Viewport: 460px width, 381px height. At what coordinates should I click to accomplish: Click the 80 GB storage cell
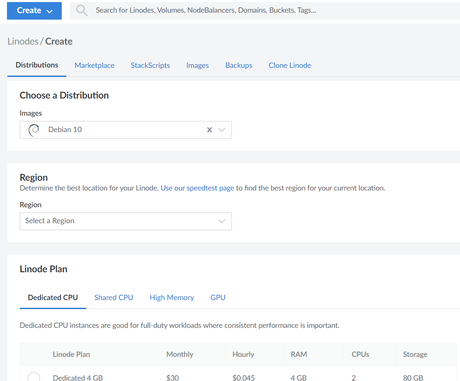[413, 378]
